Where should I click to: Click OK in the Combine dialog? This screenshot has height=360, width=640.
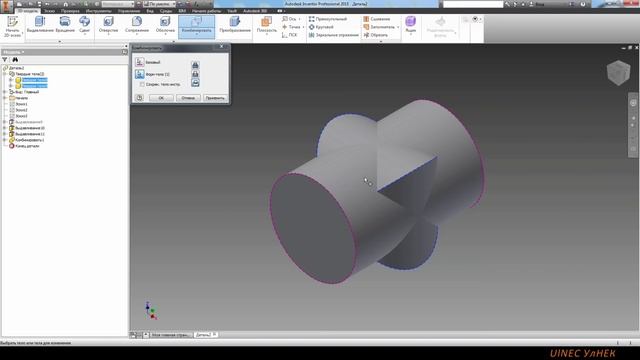click(161, 98)
